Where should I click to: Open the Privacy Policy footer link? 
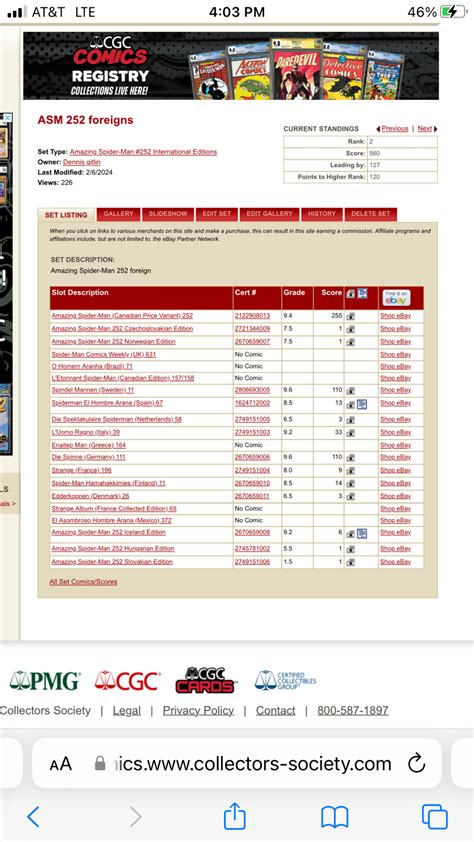198,710
